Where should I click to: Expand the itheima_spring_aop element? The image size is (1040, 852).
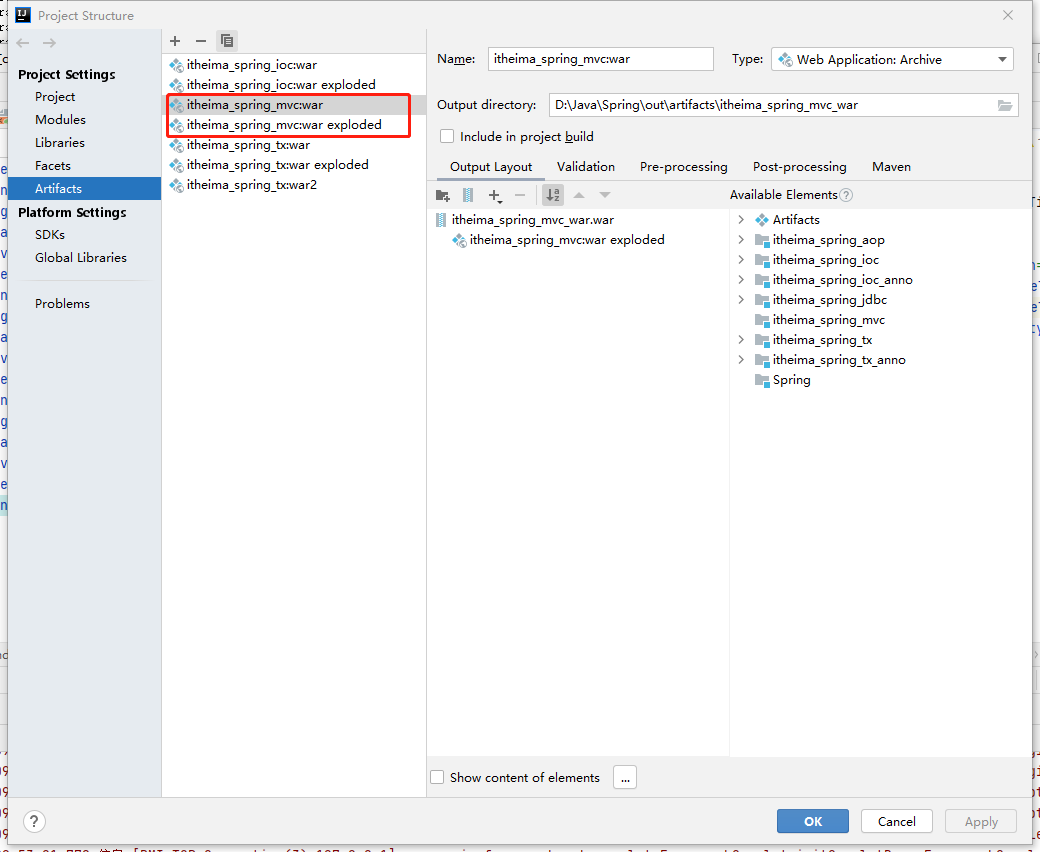[x=740, y=239]
